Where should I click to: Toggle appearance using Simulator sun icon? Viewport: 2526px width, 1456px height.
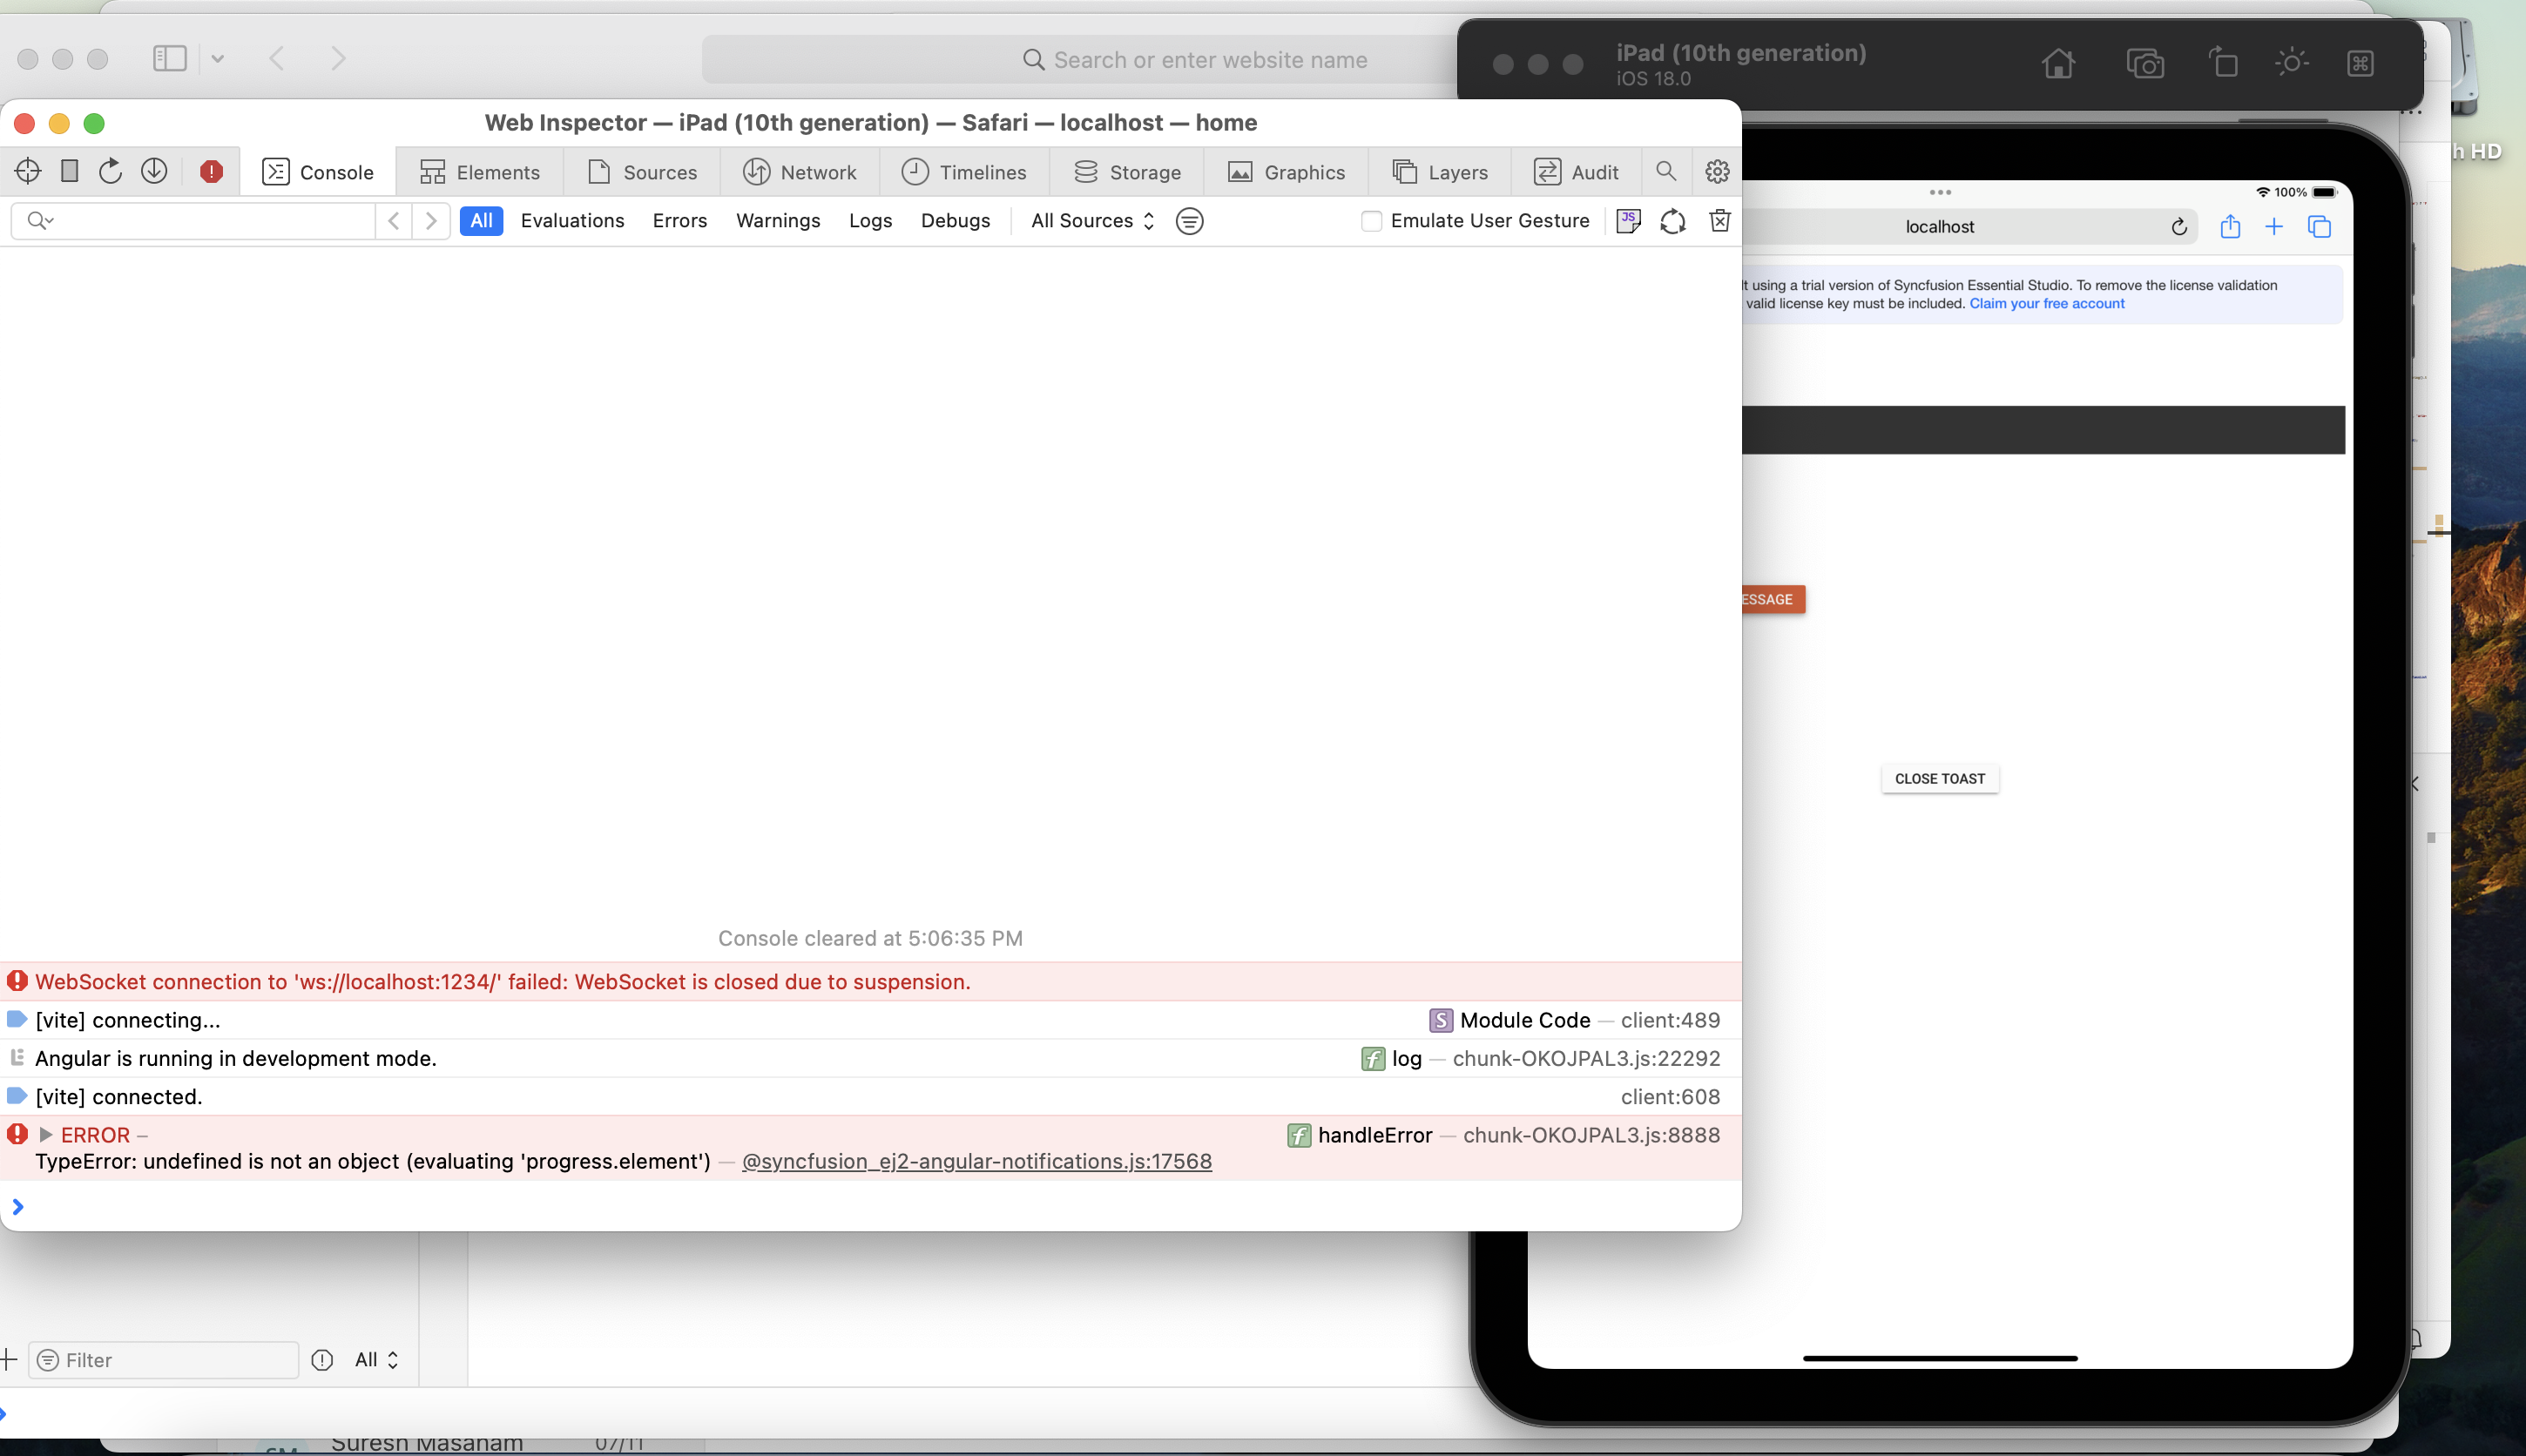point(2291,63)
